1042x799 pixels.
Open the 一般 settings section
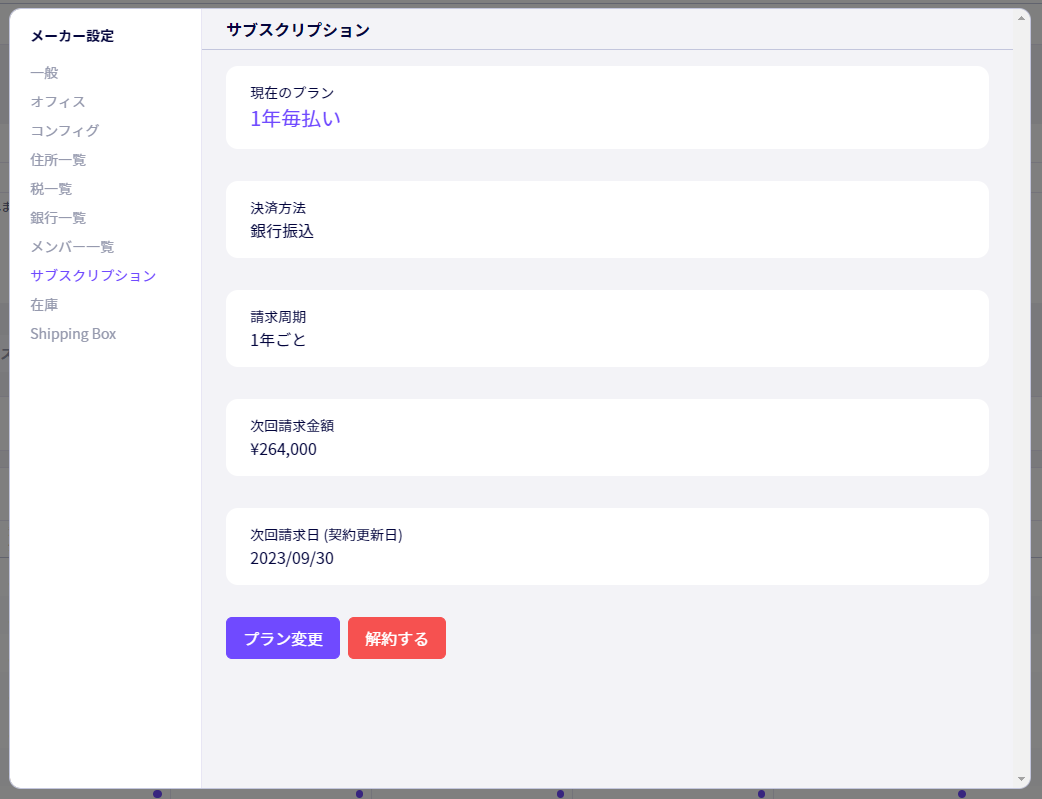point(45,72)
